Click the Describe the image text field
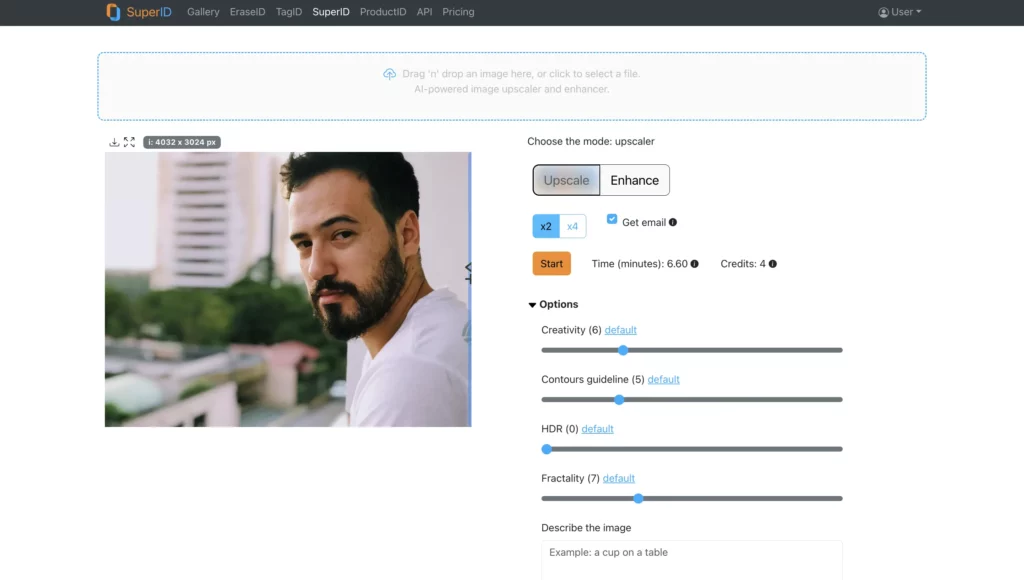This screenshot has height=580, width=1024. tap(691, 560)
